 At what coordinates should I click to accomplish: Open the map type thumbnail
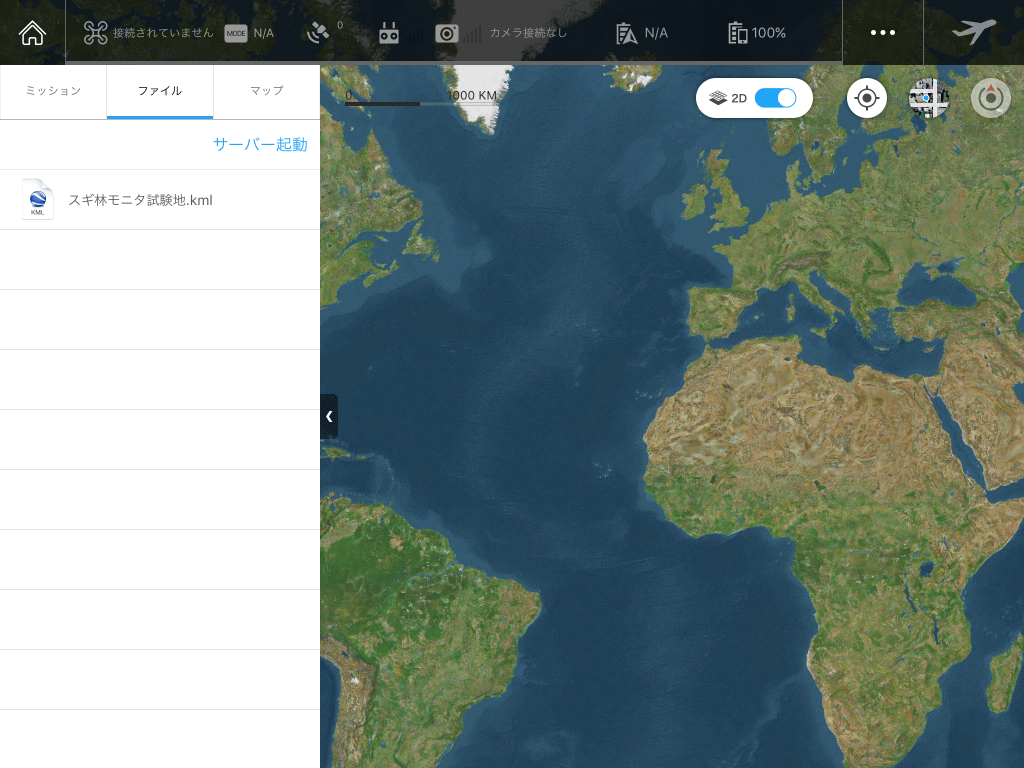click(929, 99)
